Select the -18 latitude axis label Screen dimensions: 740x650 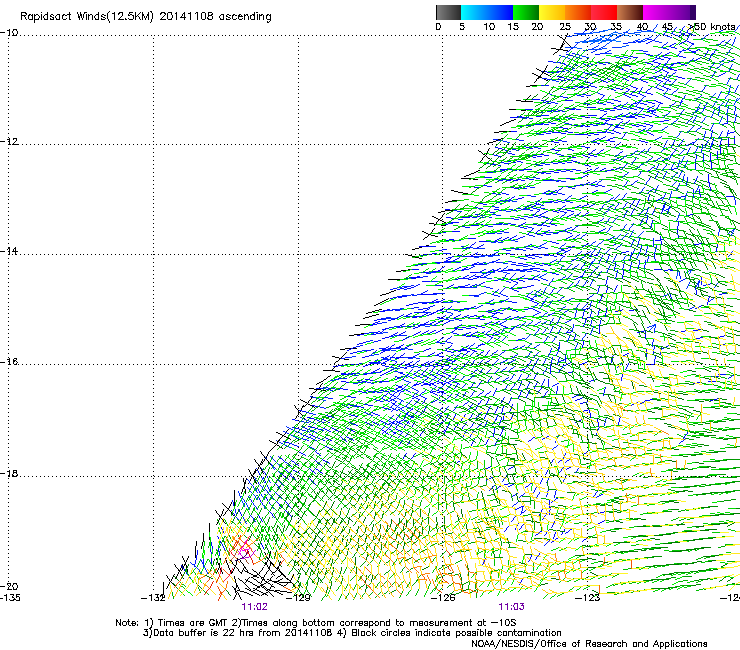tap(9, 473)
